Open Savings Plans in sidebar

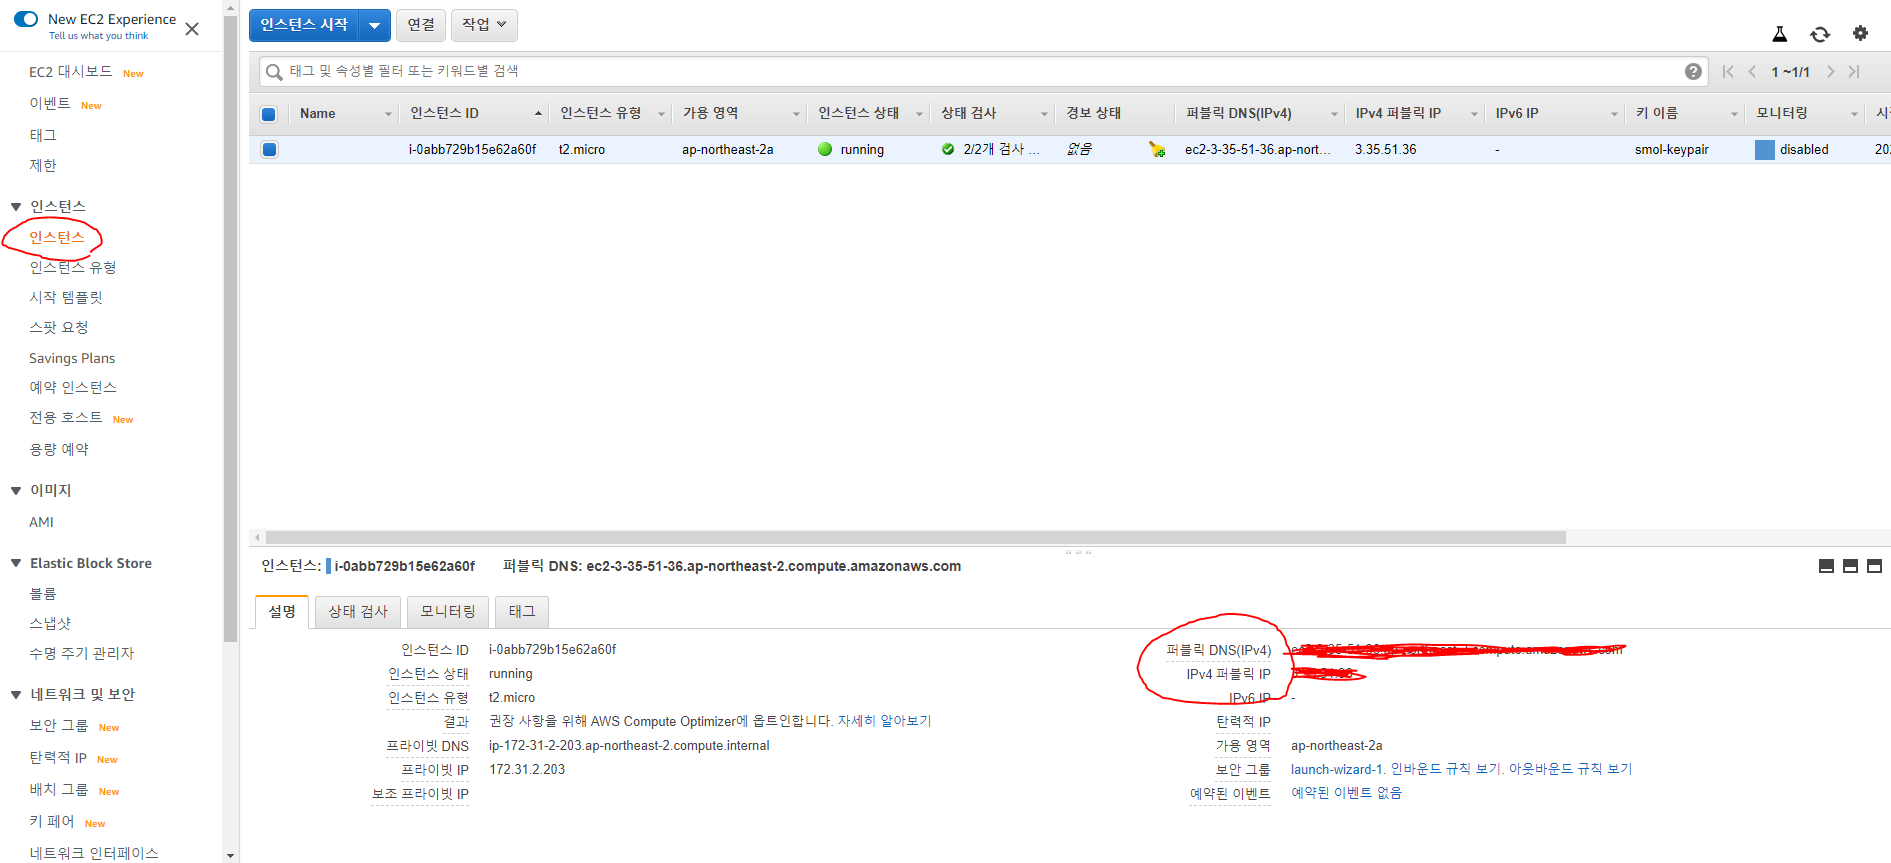coord(72,358)
